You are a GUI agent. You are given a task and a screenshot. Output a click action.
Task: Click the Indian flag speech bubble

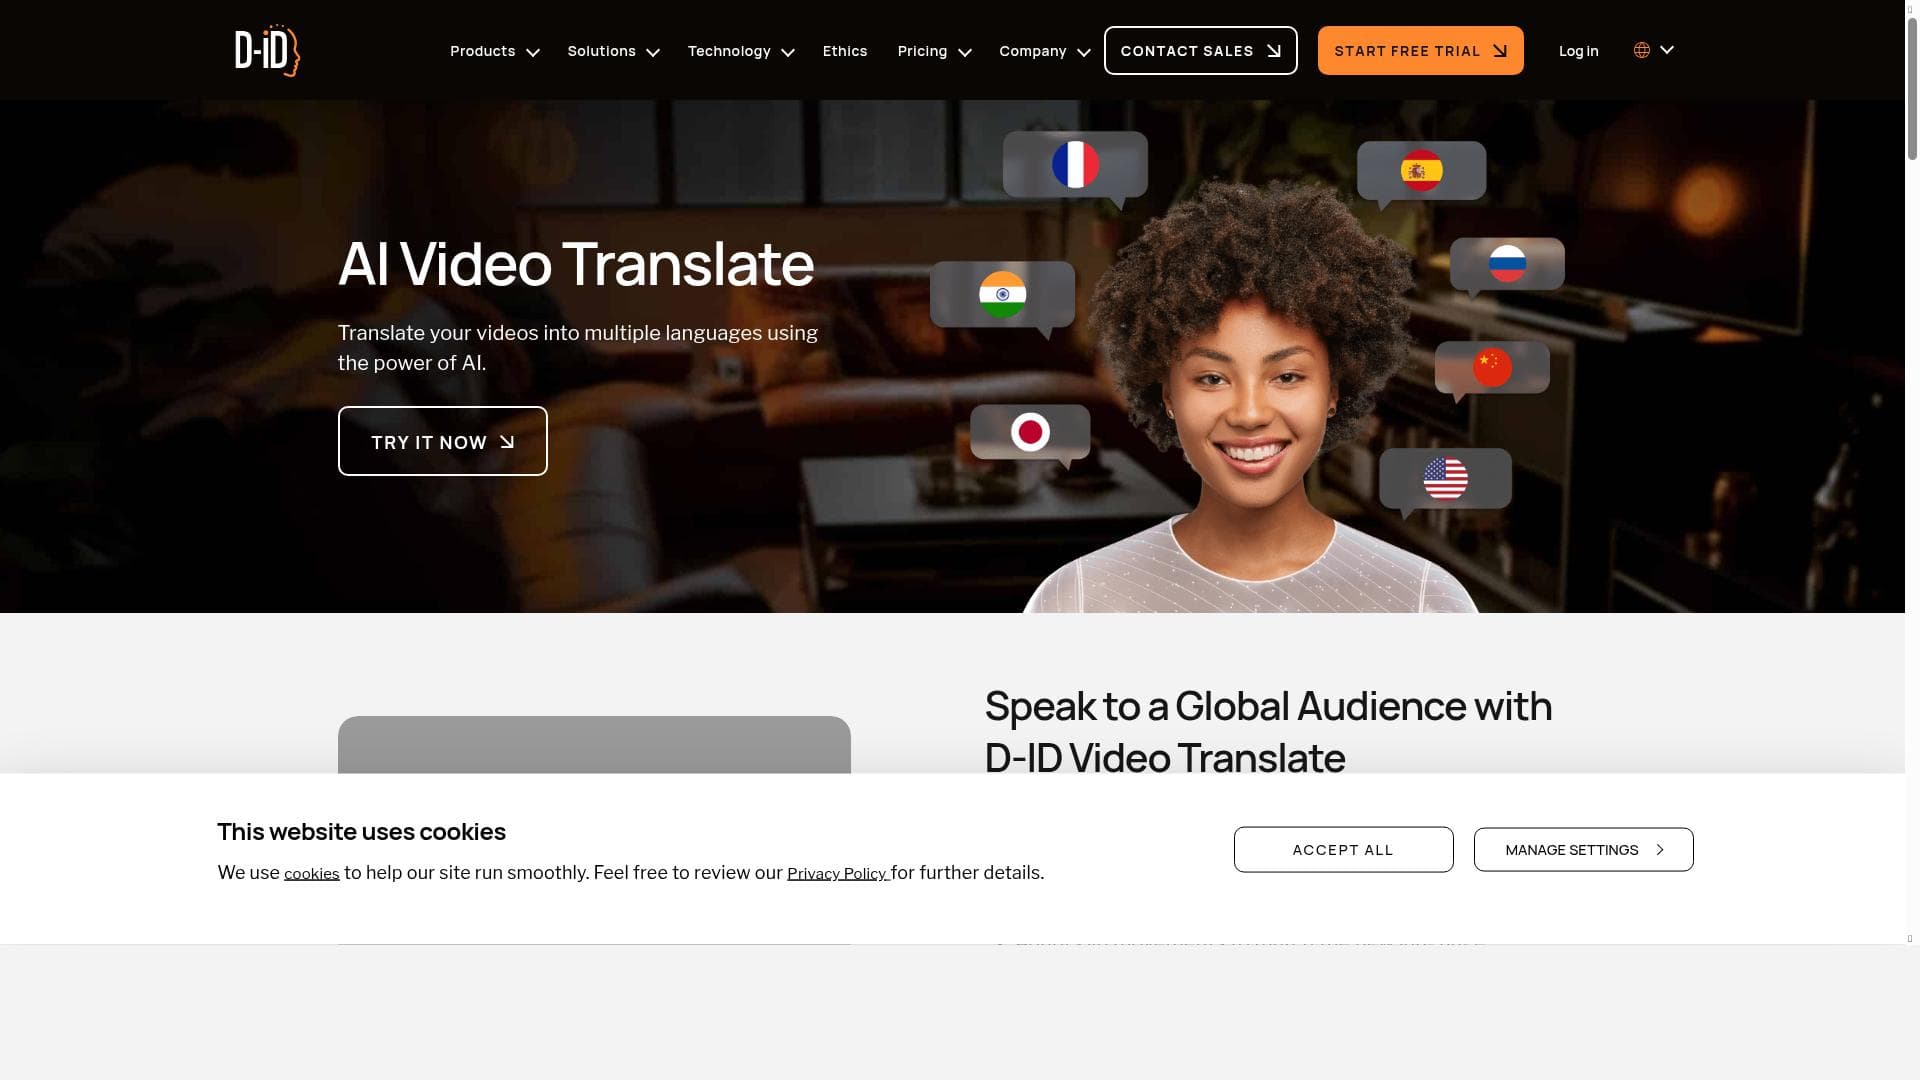tap(1002, 295)
